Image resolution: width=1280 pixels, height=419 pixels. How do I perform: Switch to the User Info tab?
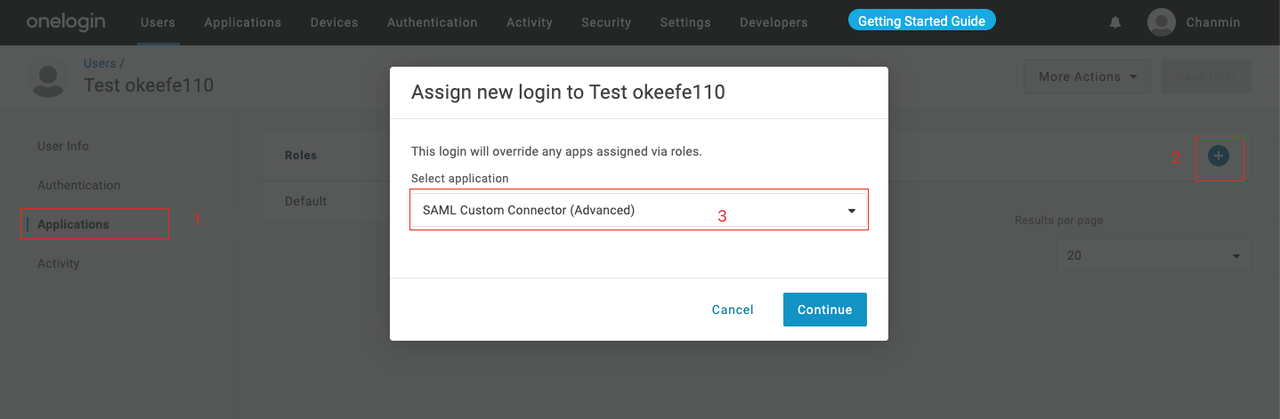[63, 146]
